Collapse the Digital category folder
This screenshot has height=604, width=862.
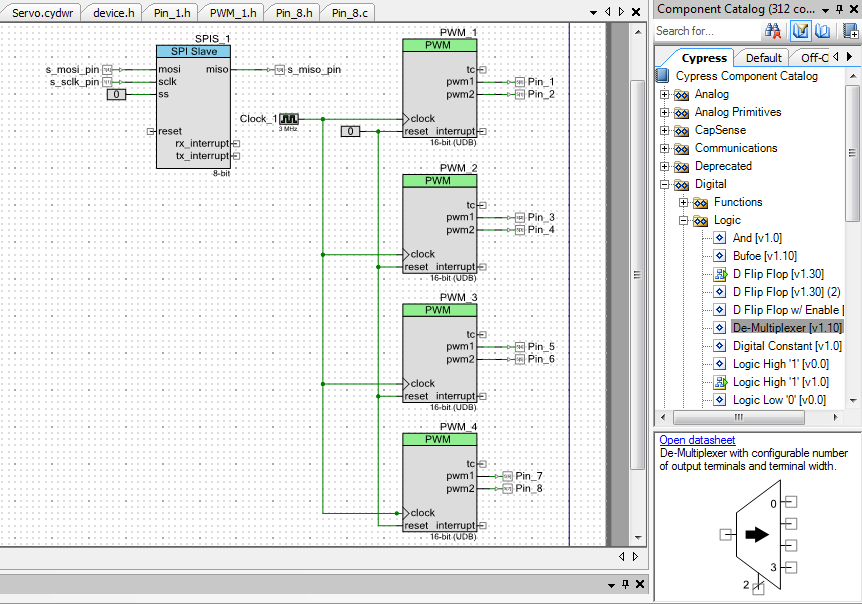(x=664, y=184)
